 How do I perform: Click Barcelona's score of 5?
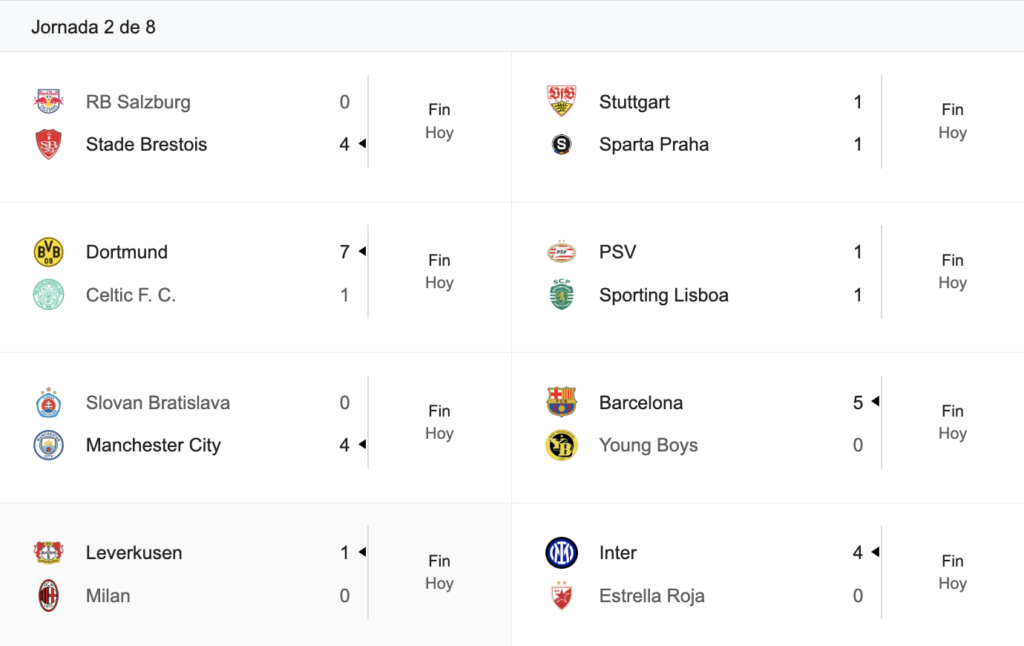point(857,402)
